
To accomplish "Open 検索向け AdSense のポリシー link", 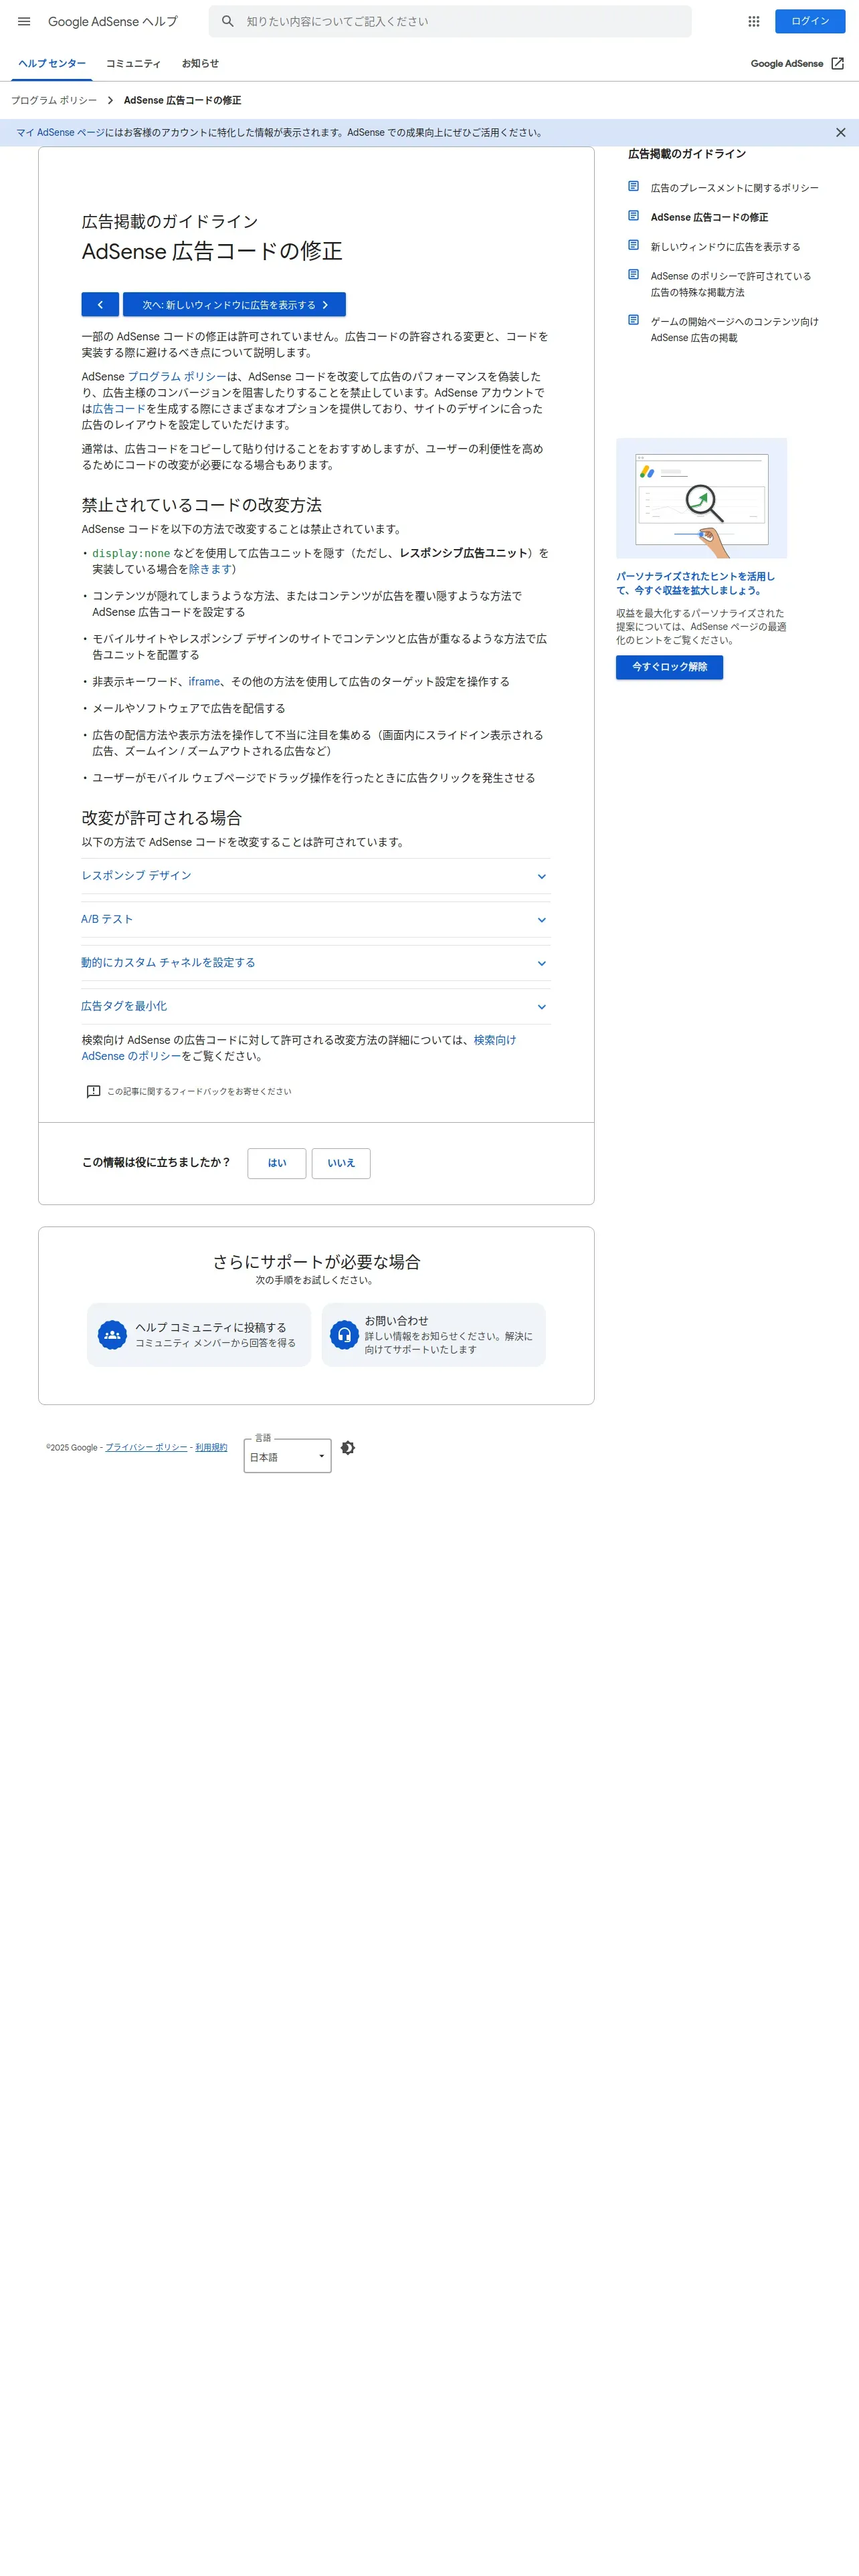I will [x=299, y=1048].
